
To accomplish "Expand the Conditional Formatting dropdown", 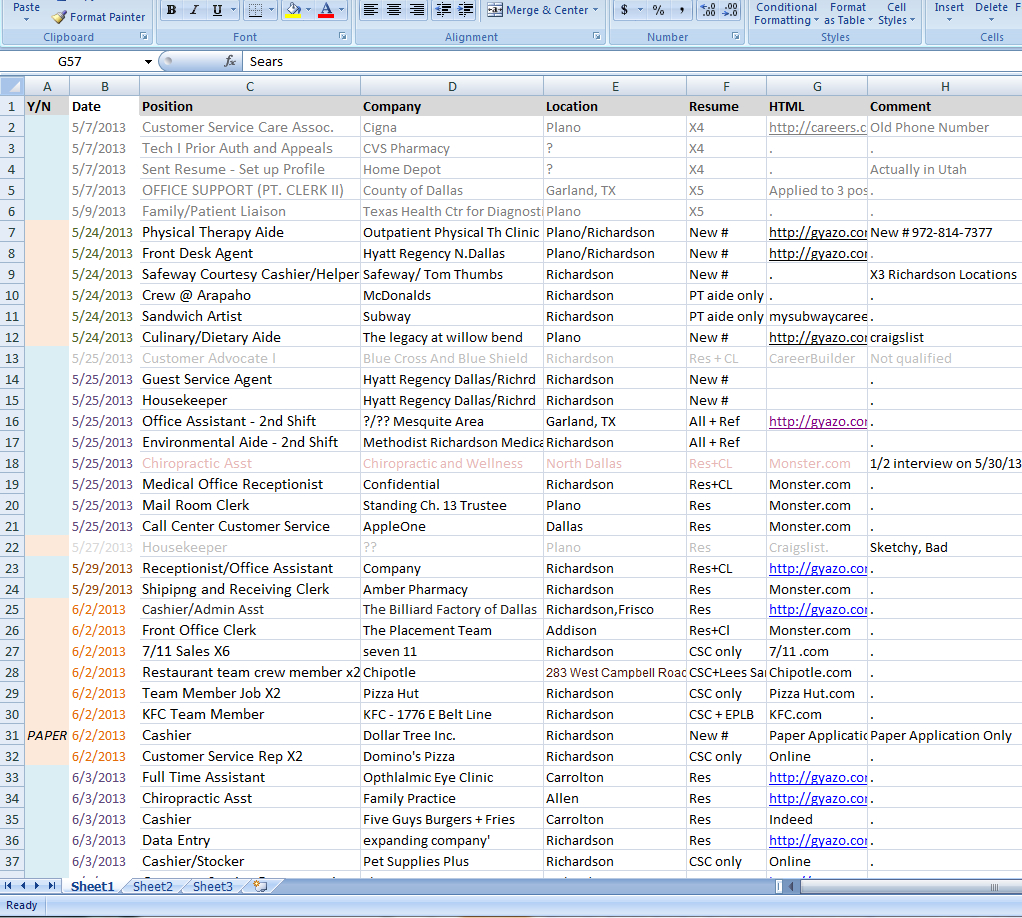I will (786, 14).
